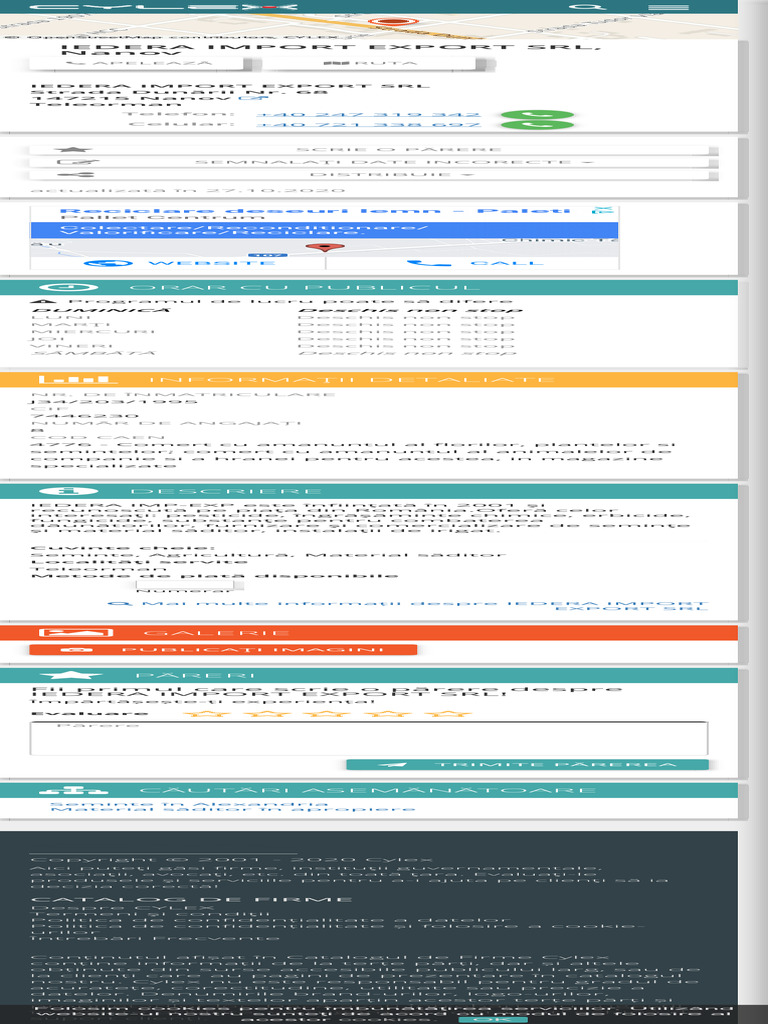
Task: Open the search magnifier icon in header
Action: (x=587, y=7)
